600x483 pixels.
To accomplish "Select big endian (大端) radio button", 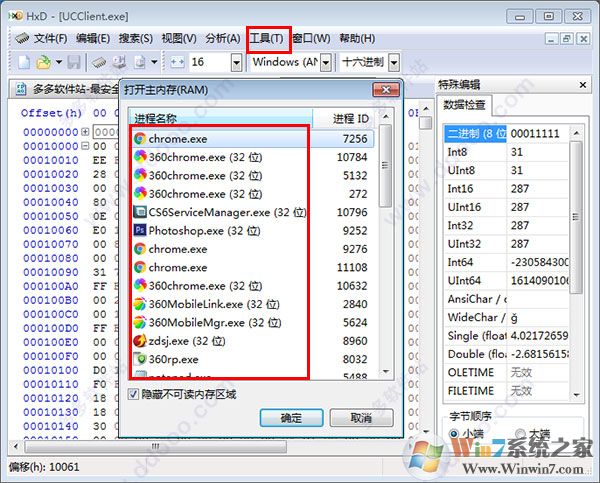I will pos(520,434).
